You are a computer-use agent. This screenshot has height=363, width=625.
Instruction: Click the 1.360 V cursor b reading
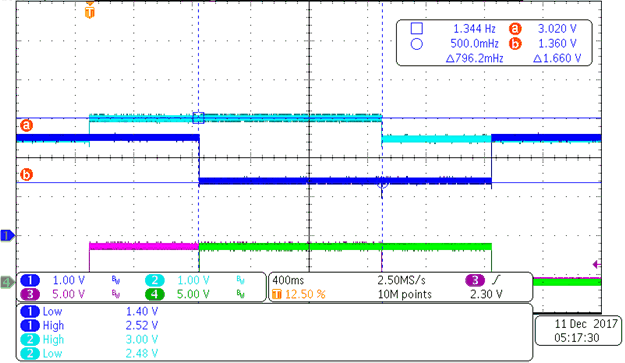click(x=557, y=43)
